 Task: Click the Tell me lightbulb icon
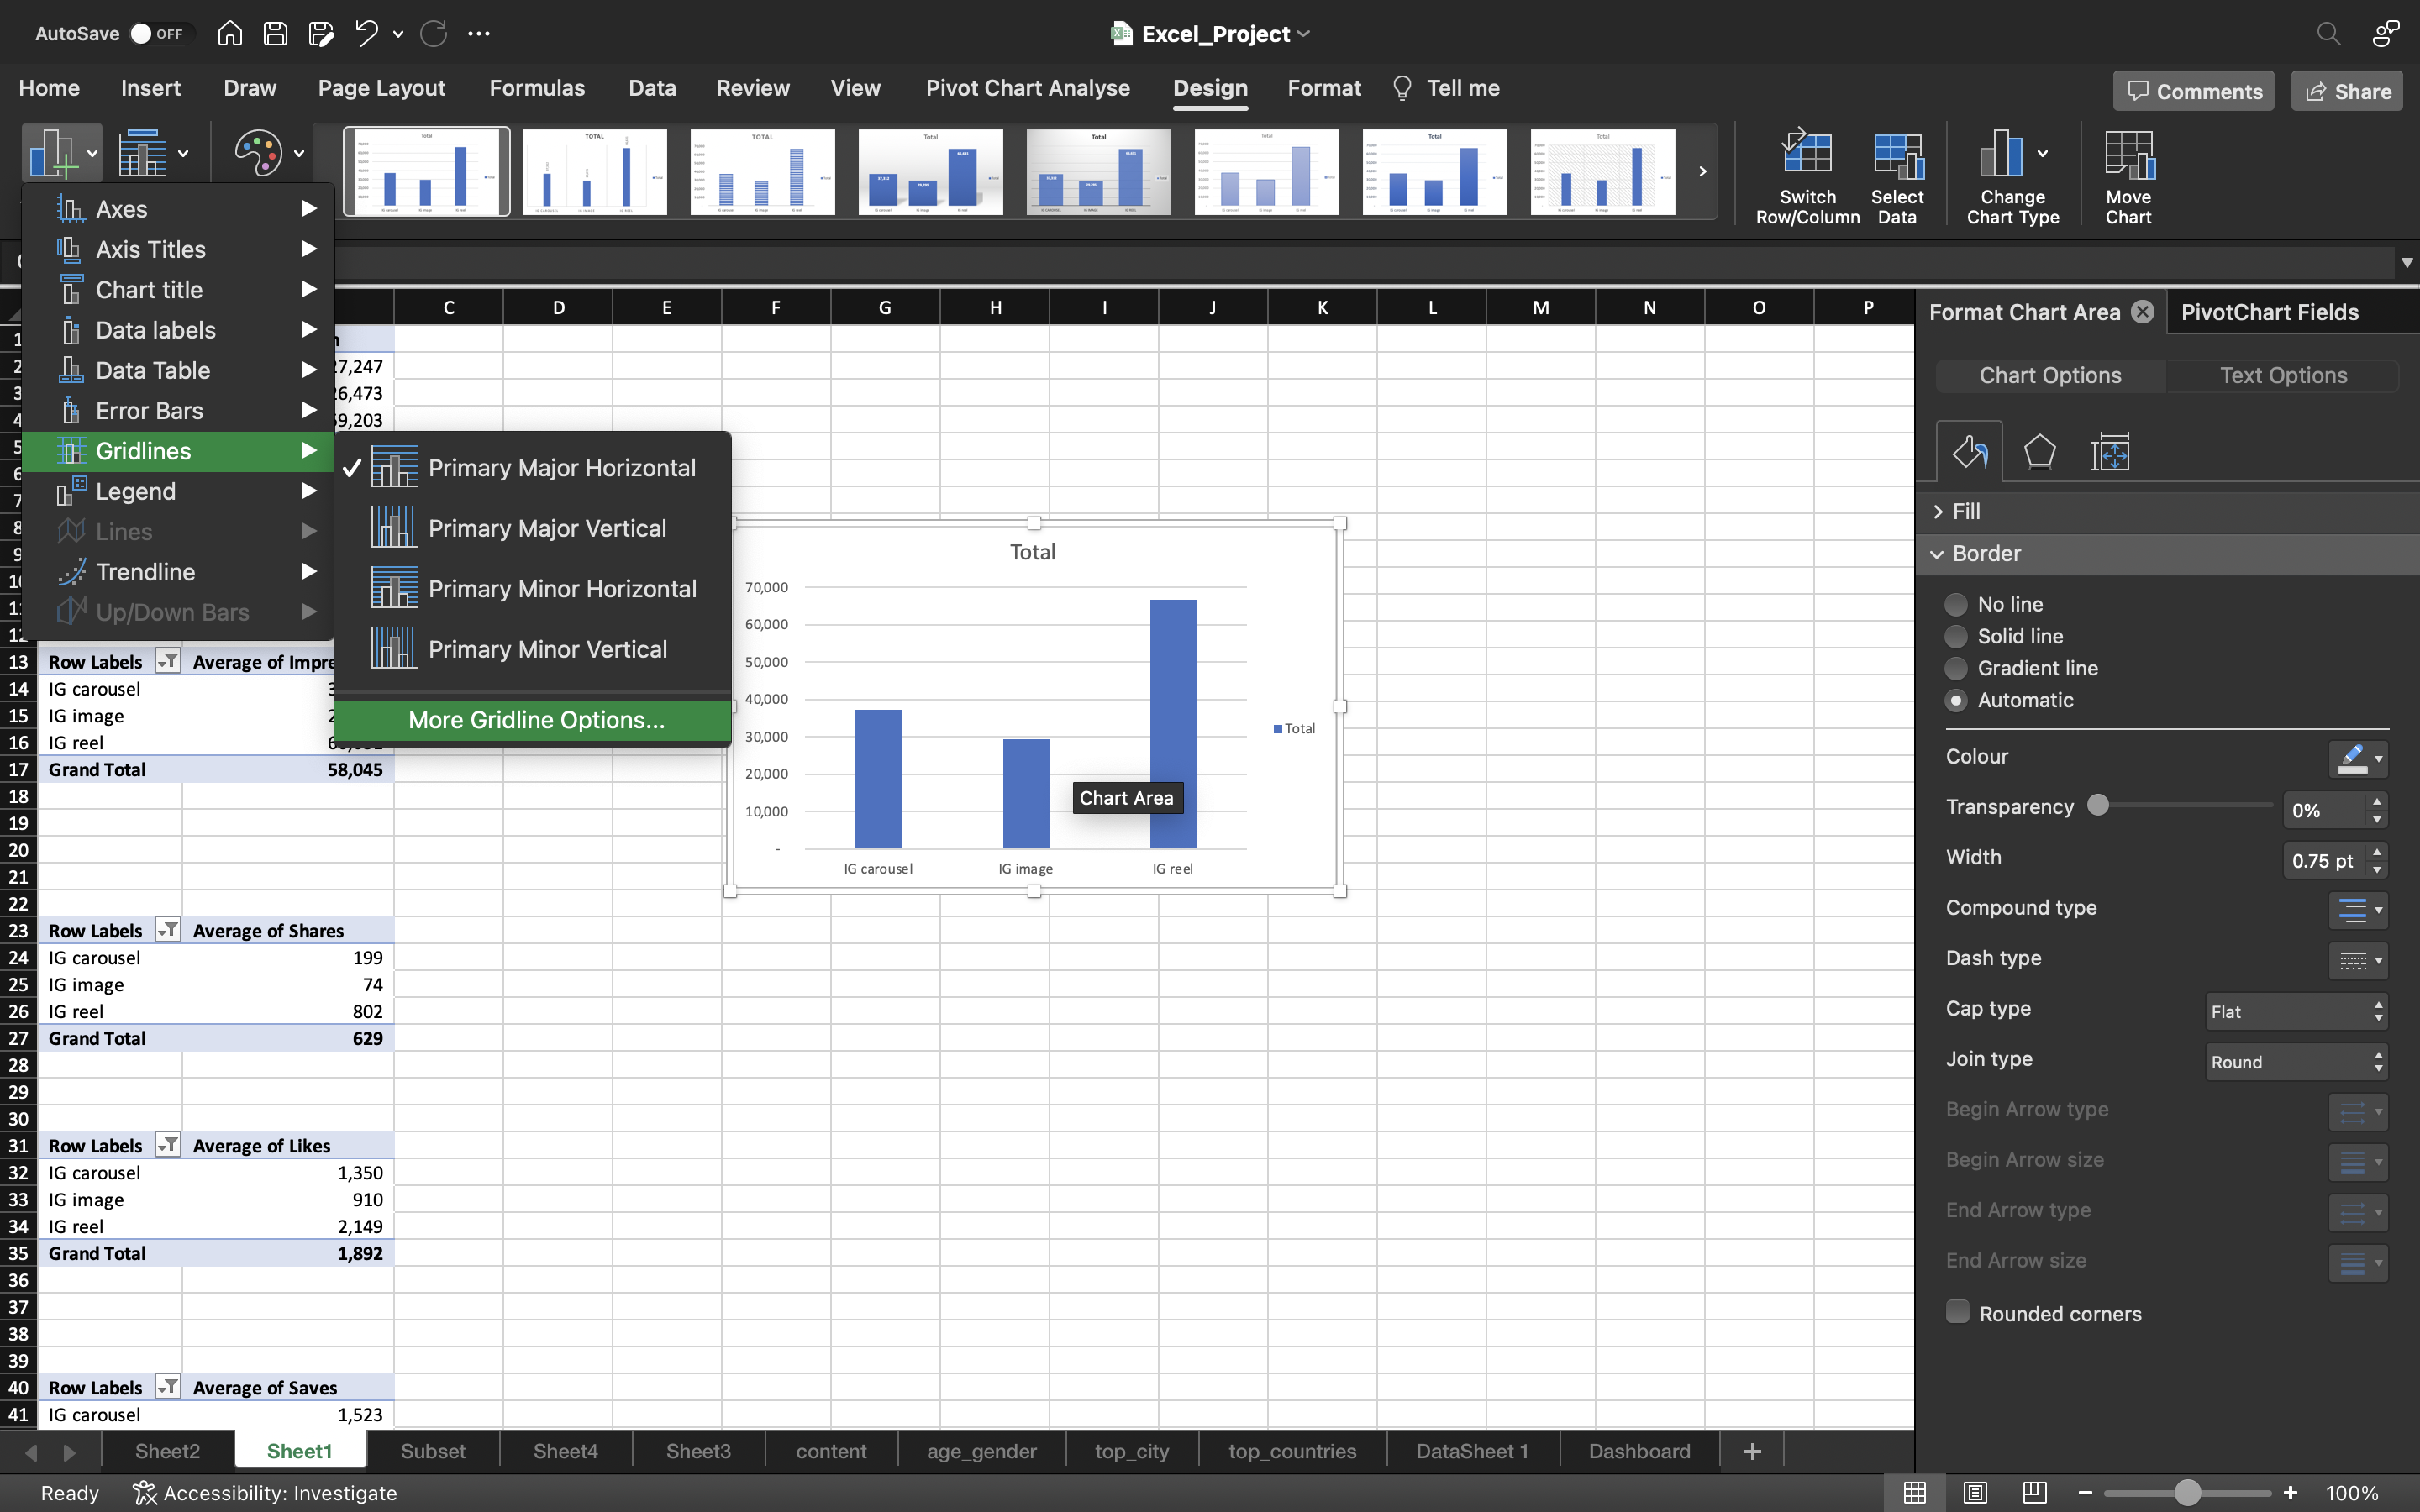click(x=1401, y=88)
